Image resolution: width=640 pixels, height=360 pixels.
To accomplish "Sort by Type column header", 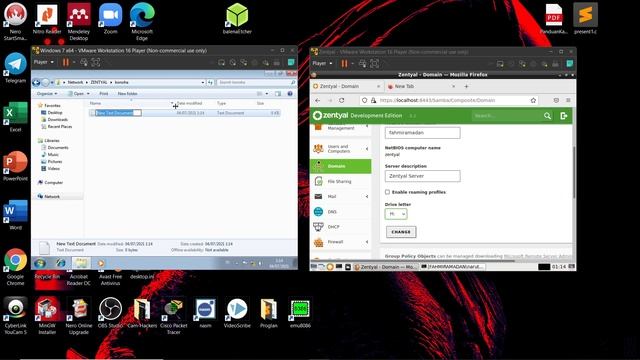I will tap(221, 103).
